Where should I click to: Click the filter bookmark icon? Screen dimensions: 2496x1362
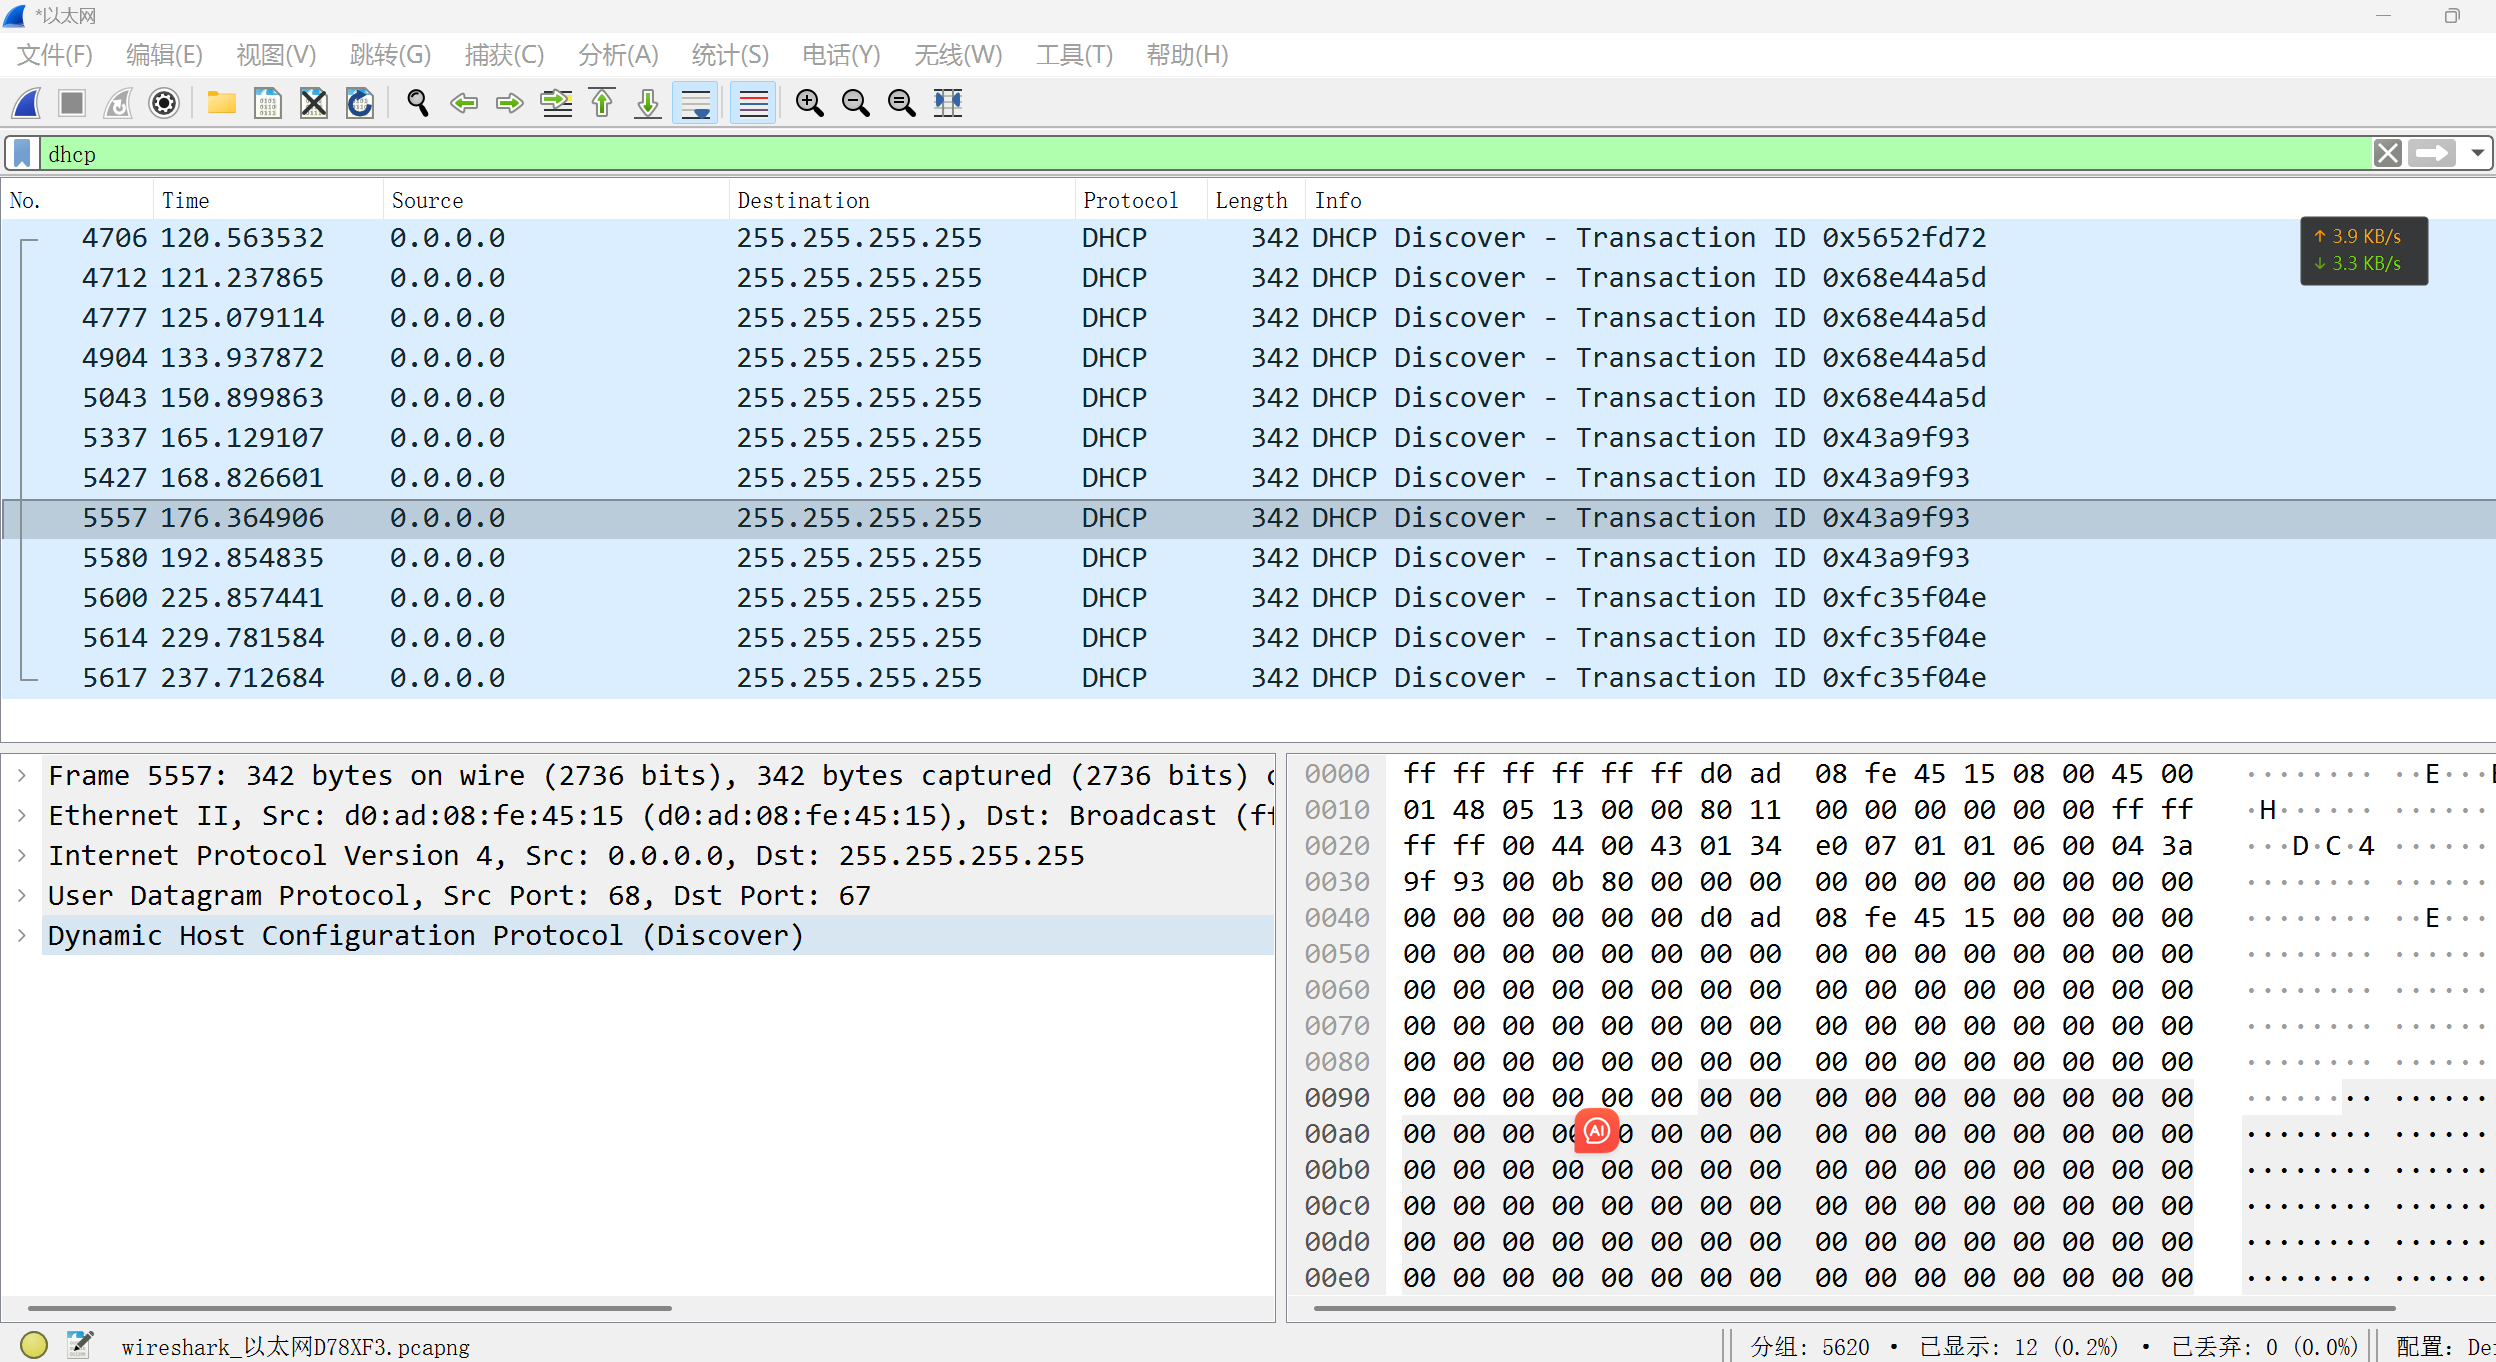click(x=22, y=154)
